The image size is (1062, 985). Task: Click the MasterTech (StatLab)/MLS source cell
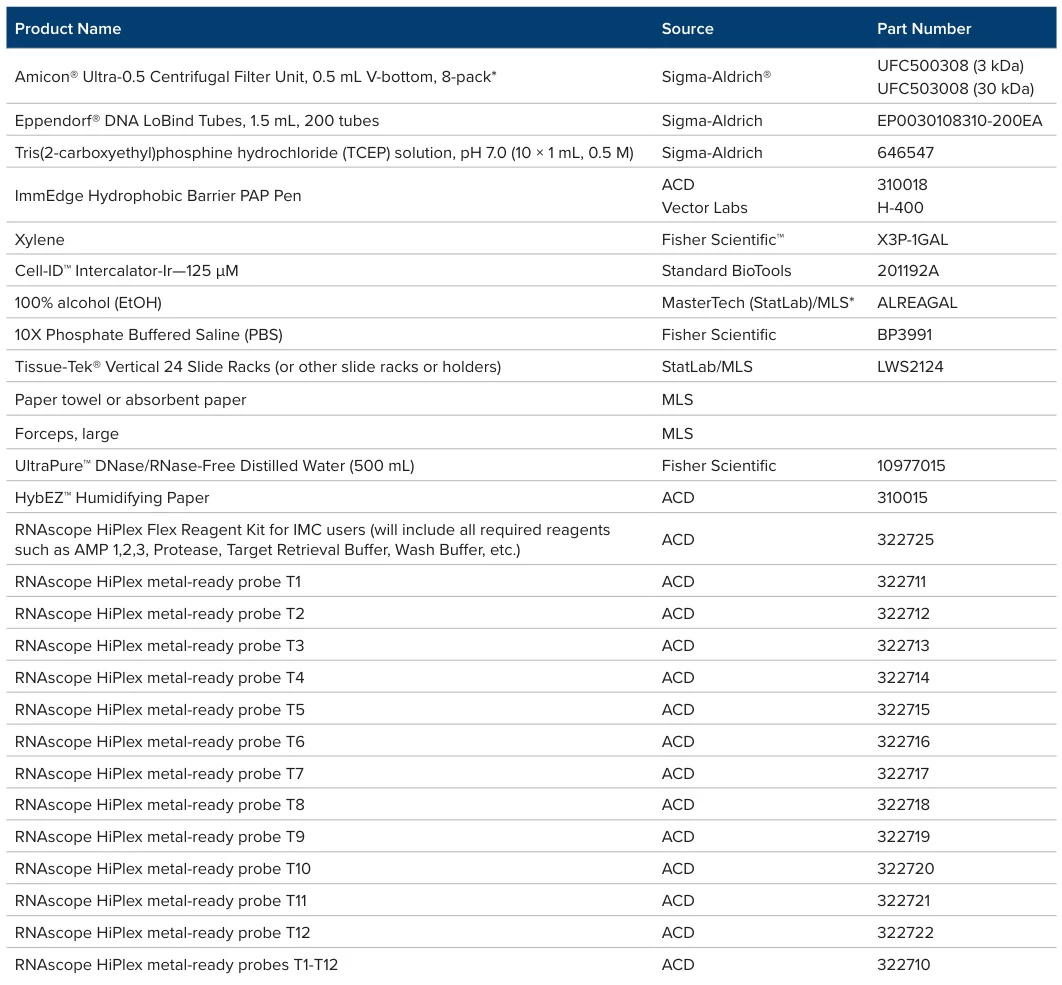(758, 303)
